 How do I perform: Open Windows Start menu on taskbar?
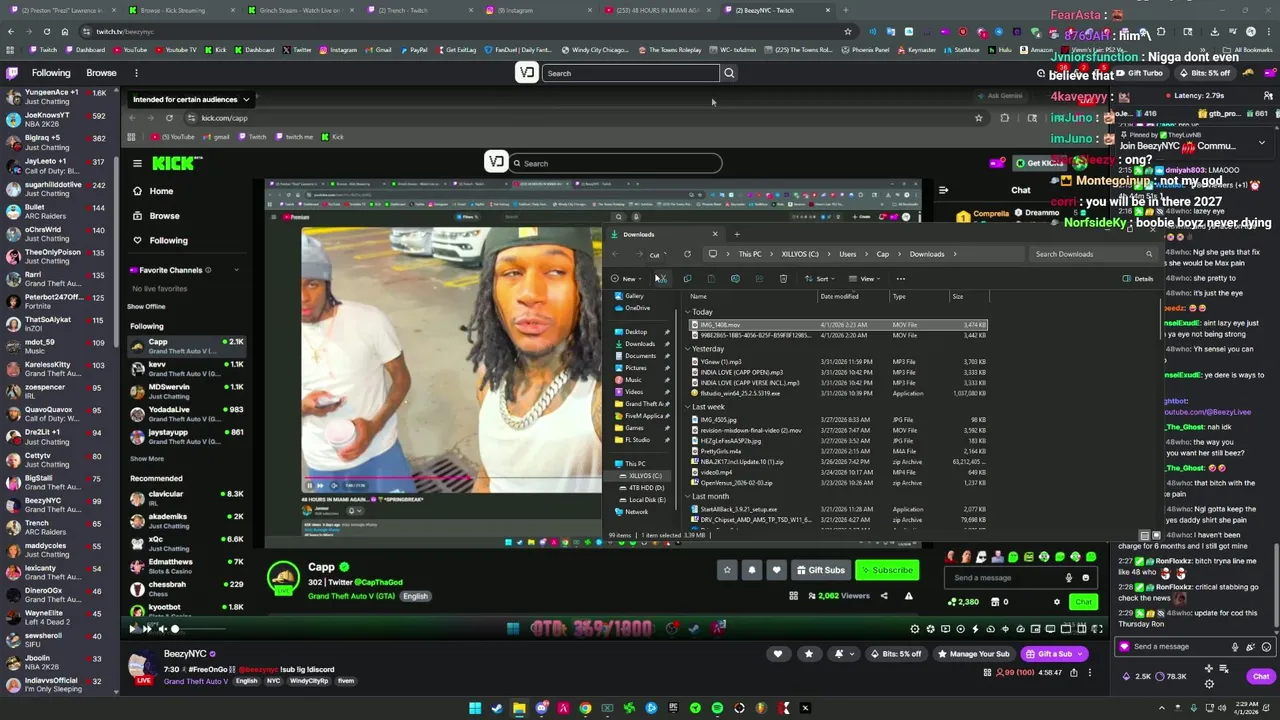(475, 708)
